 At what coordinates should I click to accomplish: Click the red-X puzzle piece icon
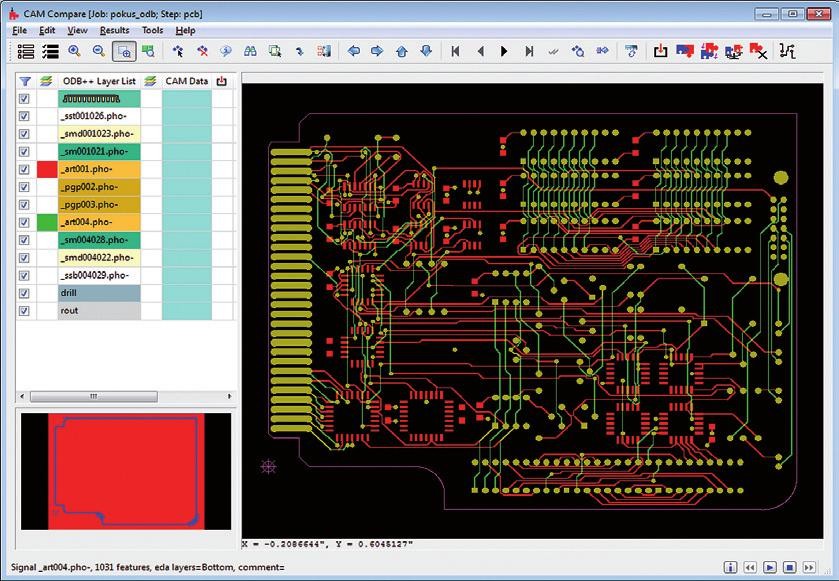tap(758, 51)
